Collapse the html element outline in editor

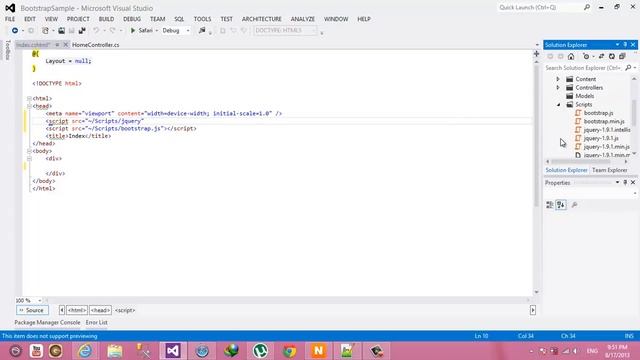(x=29, y=98)
